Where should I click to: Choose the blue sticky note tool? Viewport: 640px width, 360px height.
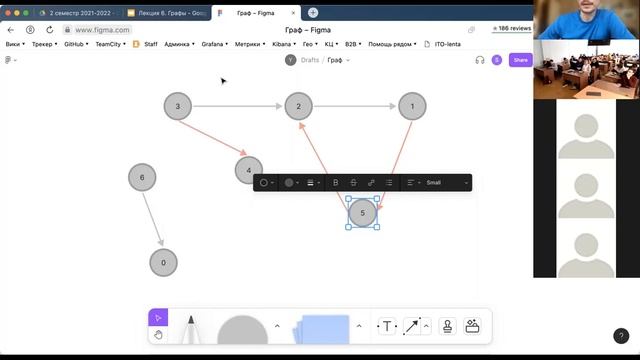pos(322,329)
